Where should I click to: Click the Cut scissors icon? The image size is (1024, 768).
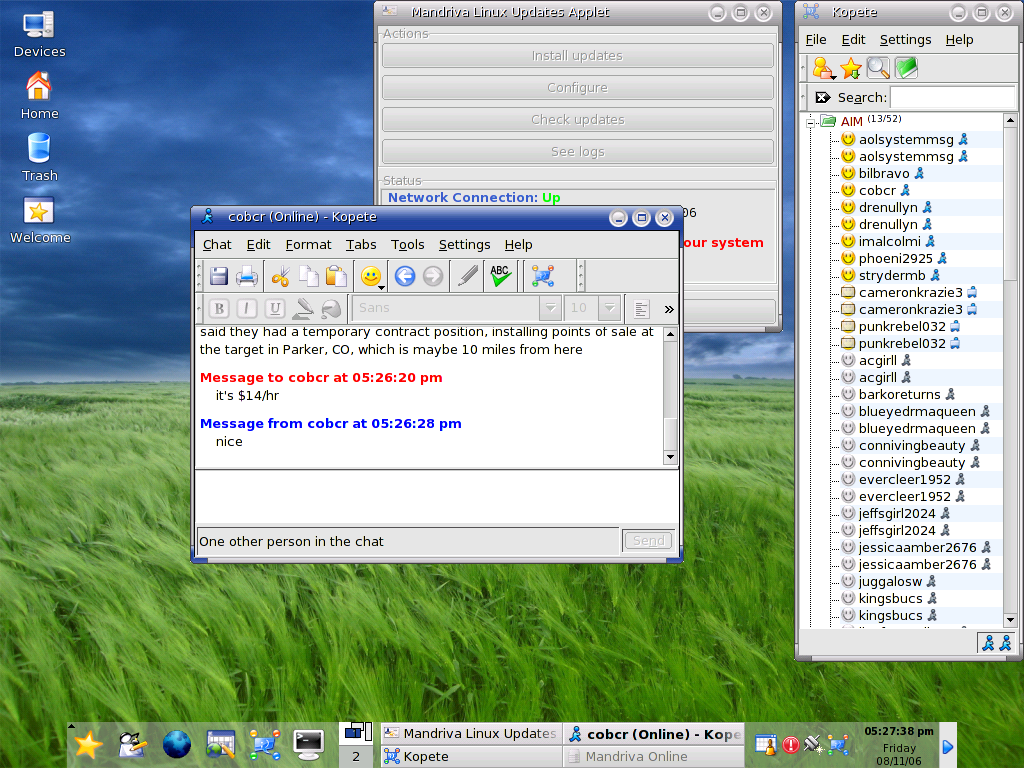tap(280, 276)
